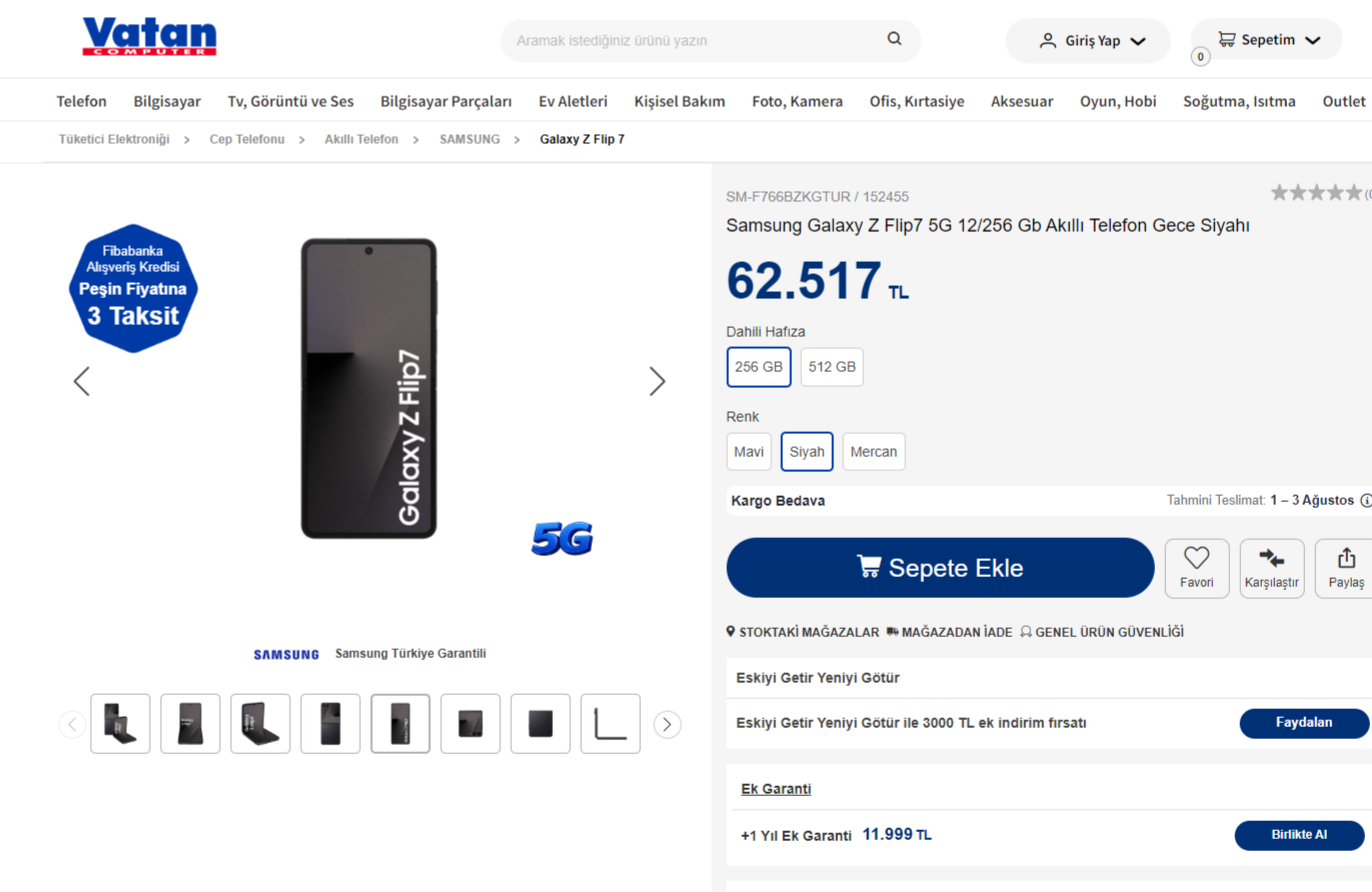Click the 62.517 TL price
The image size is (1372, 892).
817,281
